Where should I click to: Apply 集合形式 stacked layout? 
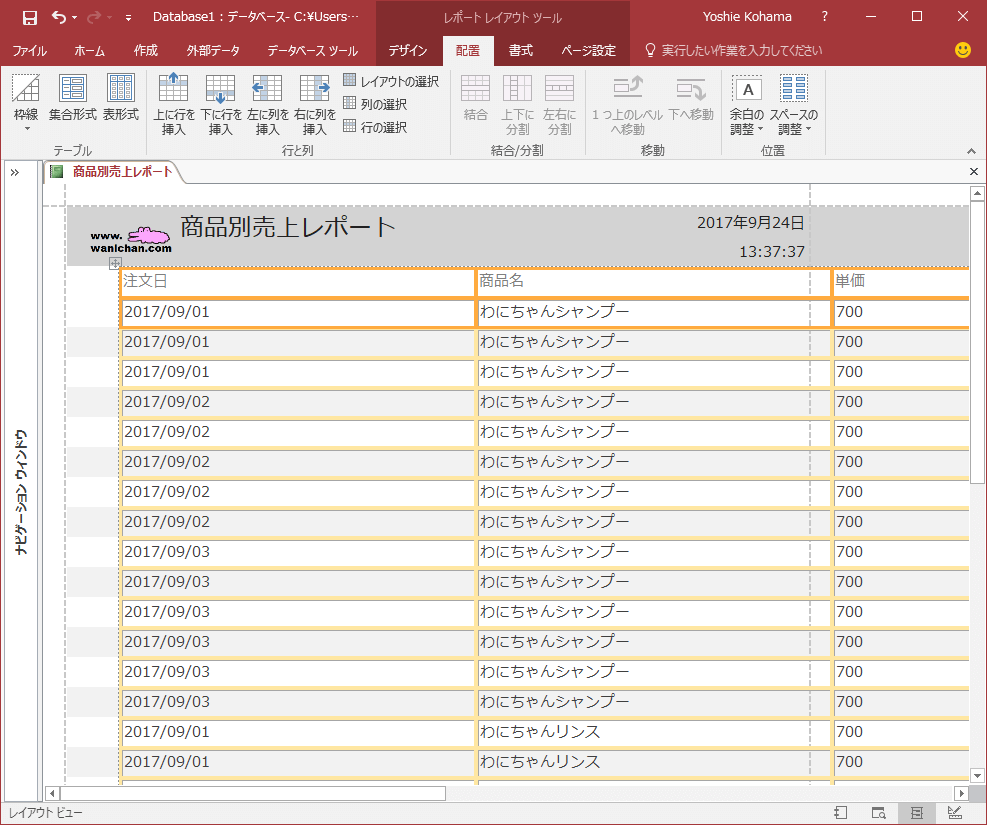[x=73, y=97]
